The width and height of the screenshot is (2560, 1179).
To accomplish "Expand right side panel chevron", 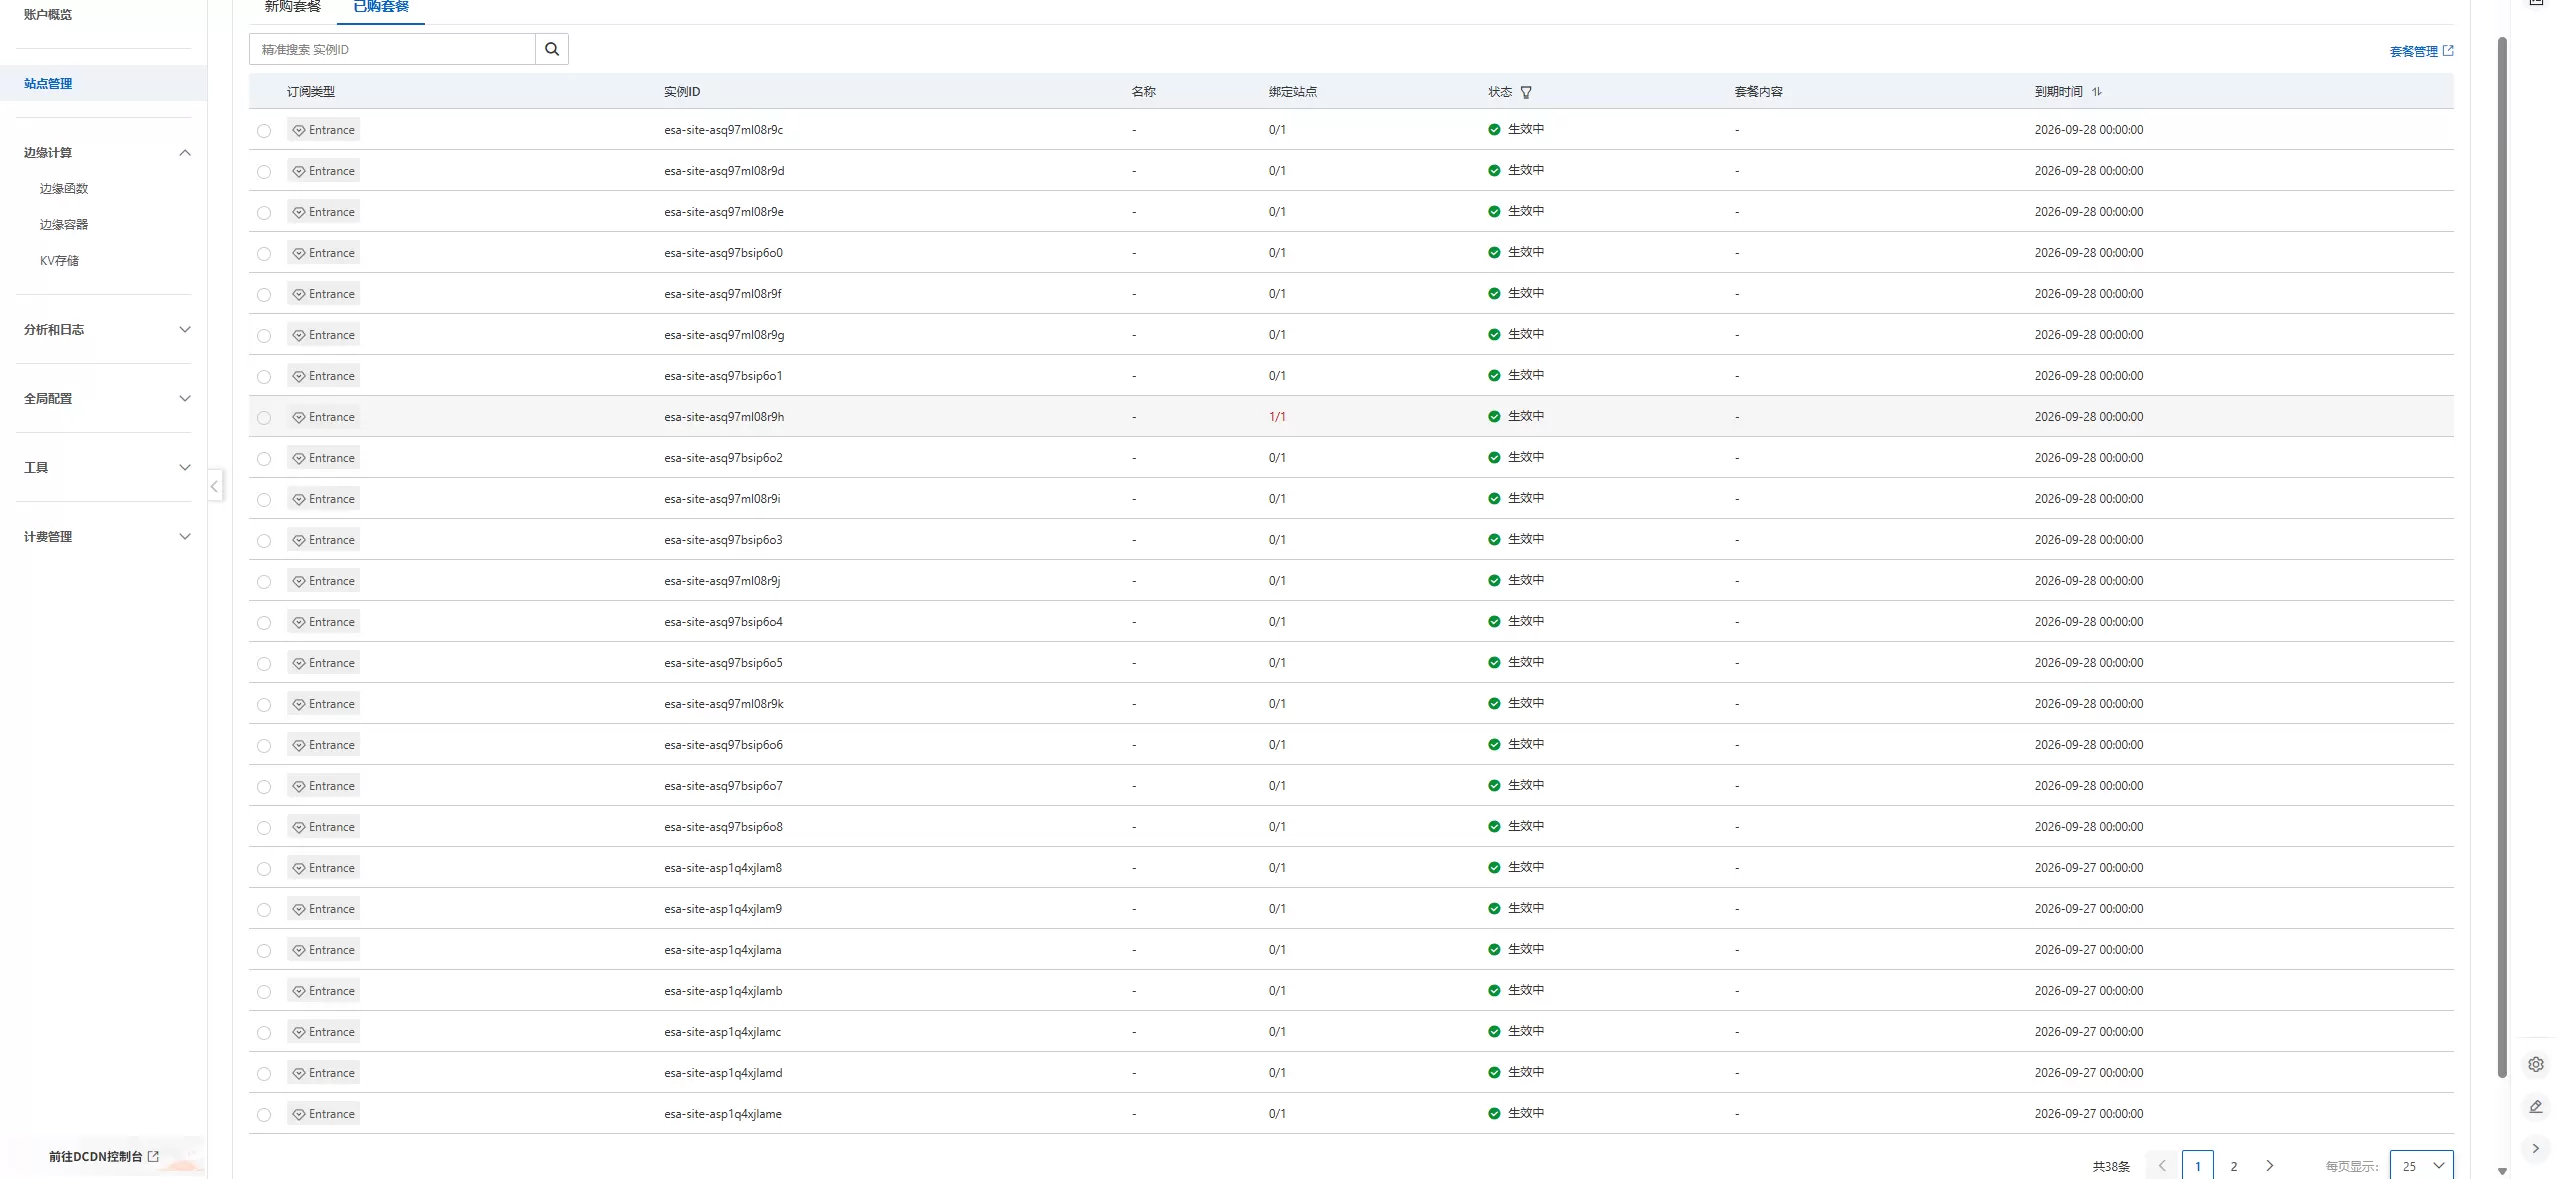I will [2536, 1148].
